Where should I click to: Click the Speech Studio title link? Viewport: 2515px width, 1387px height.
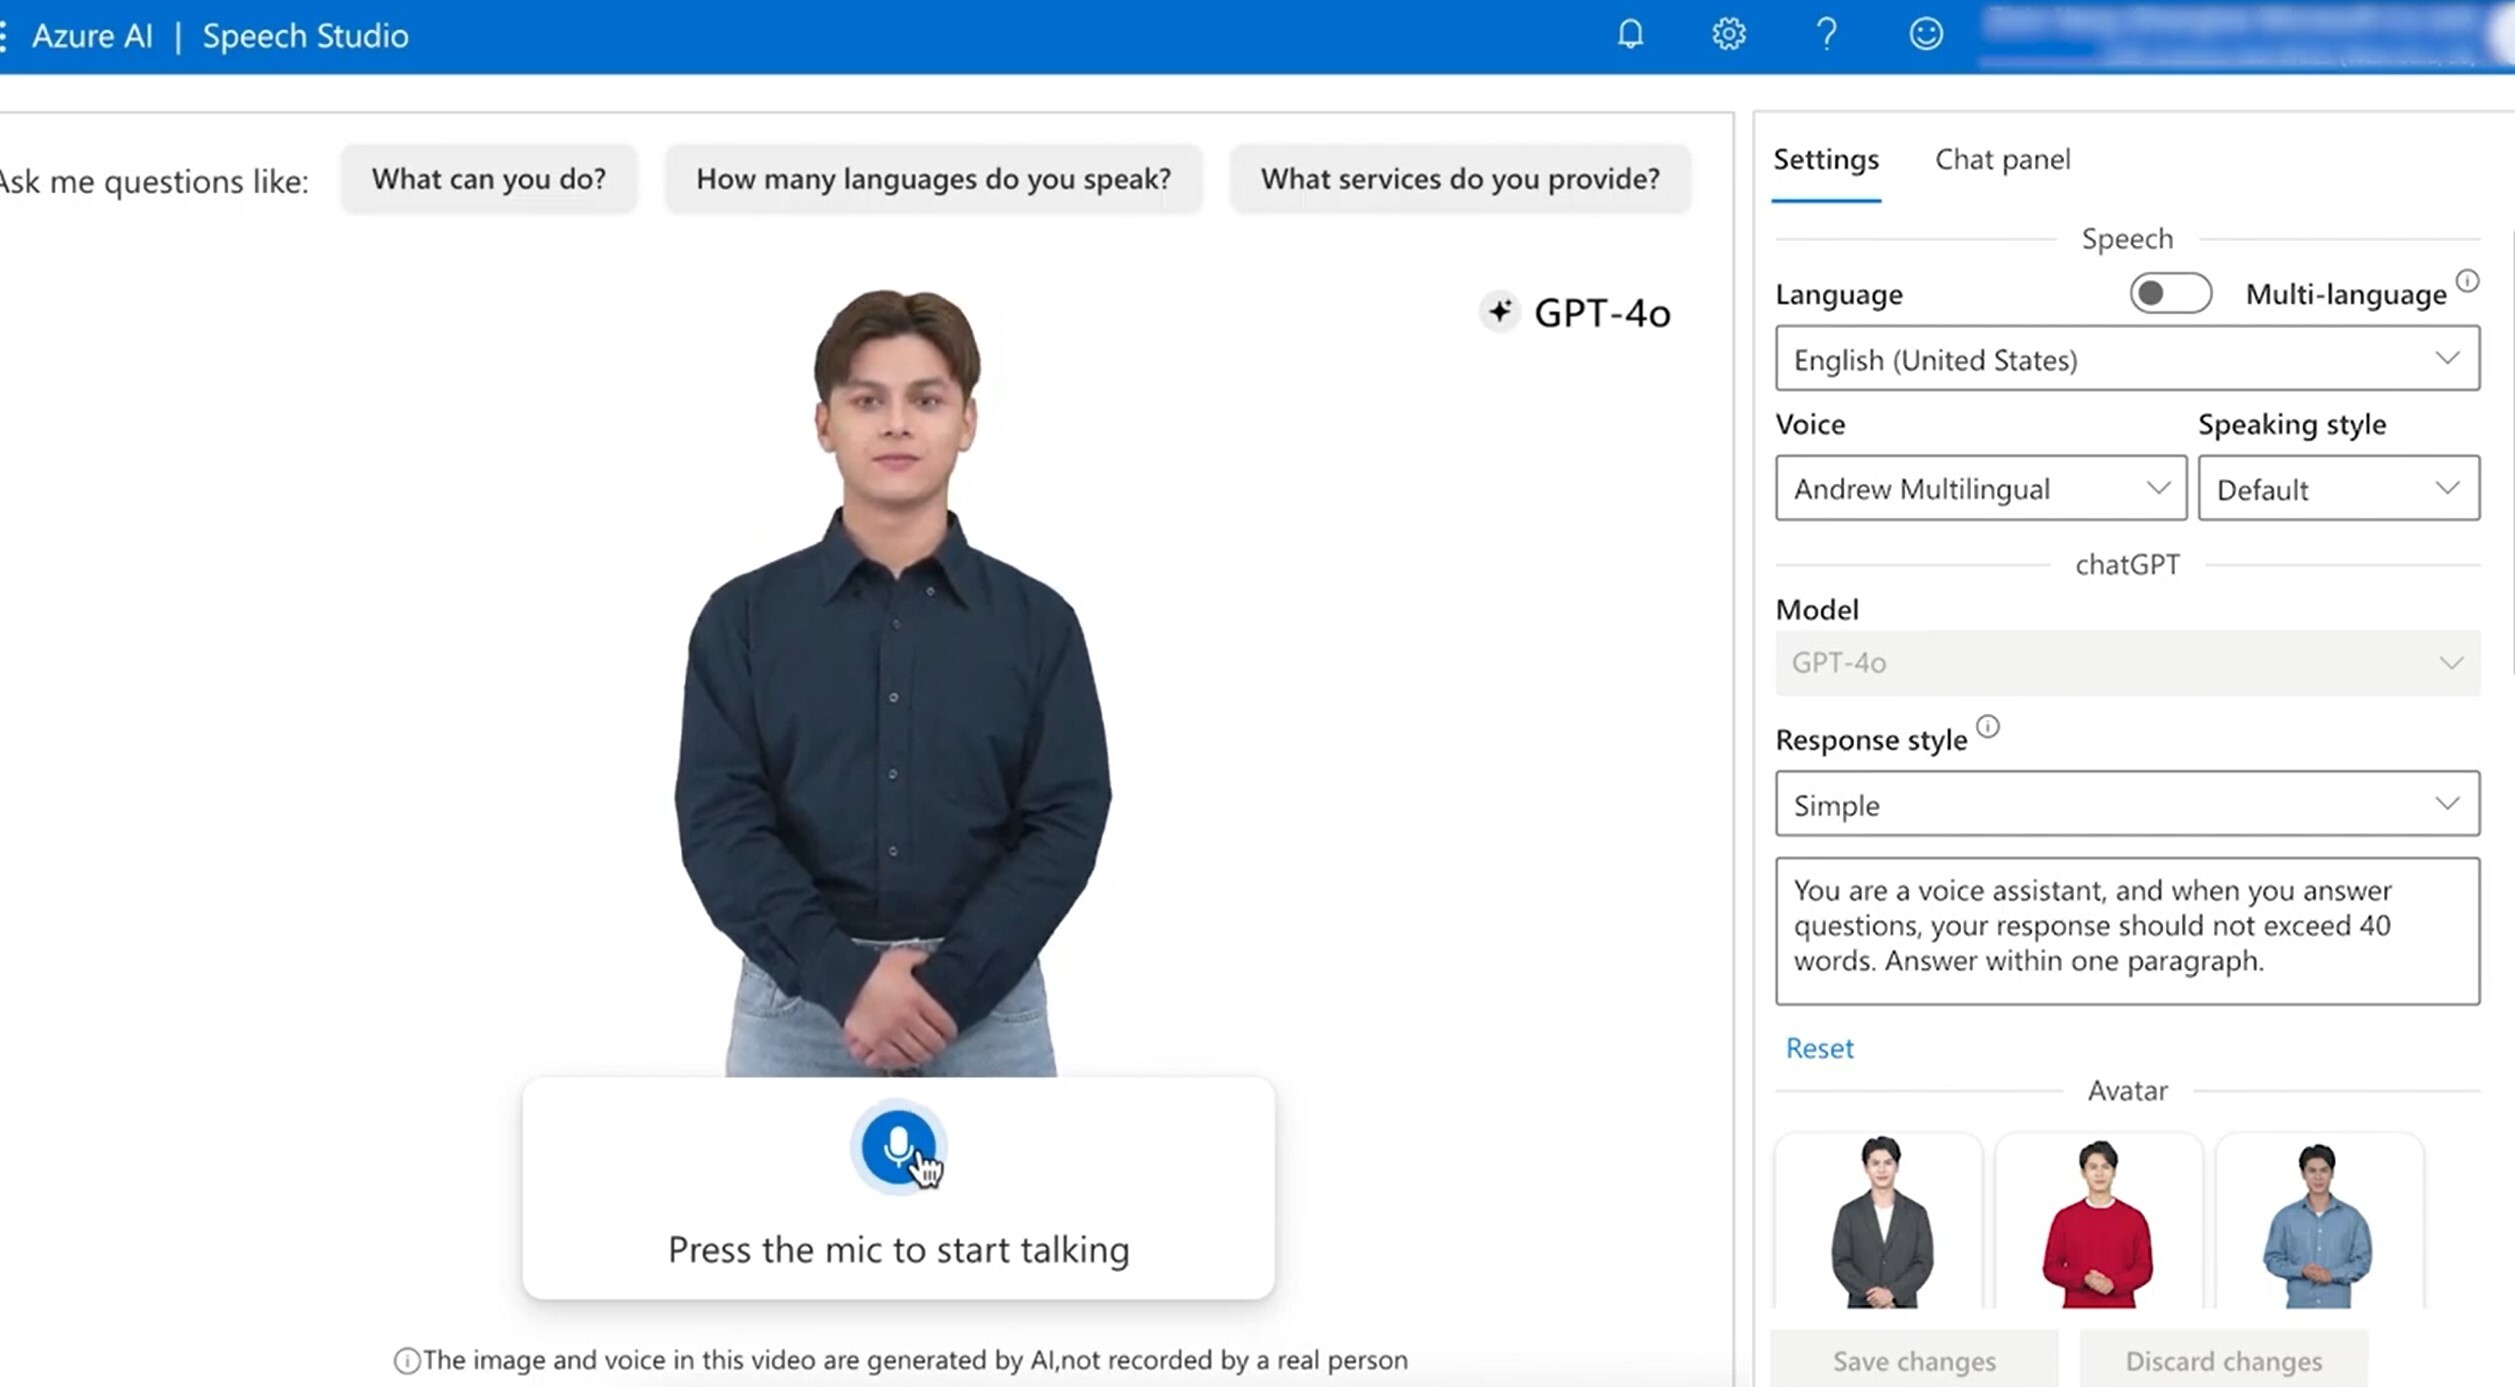tap(305, 36)
